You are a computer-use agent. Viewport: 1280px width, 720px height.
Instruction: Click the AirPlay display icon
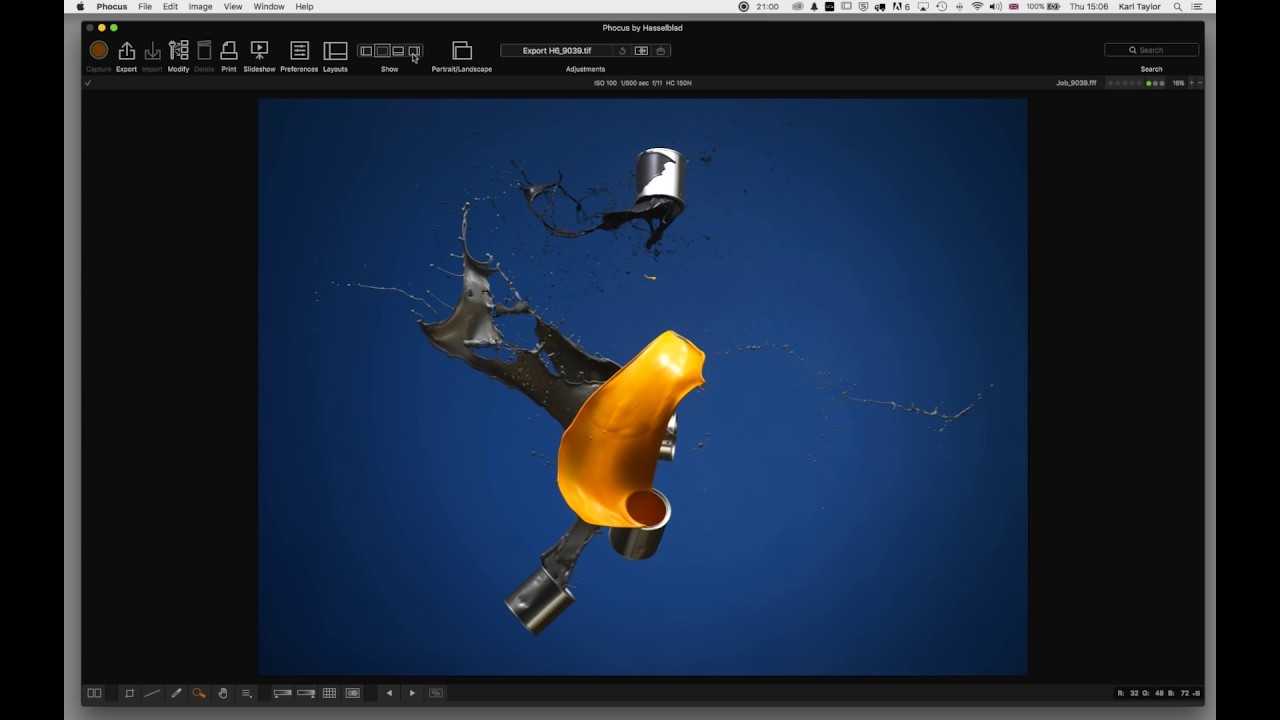(923, 7)
